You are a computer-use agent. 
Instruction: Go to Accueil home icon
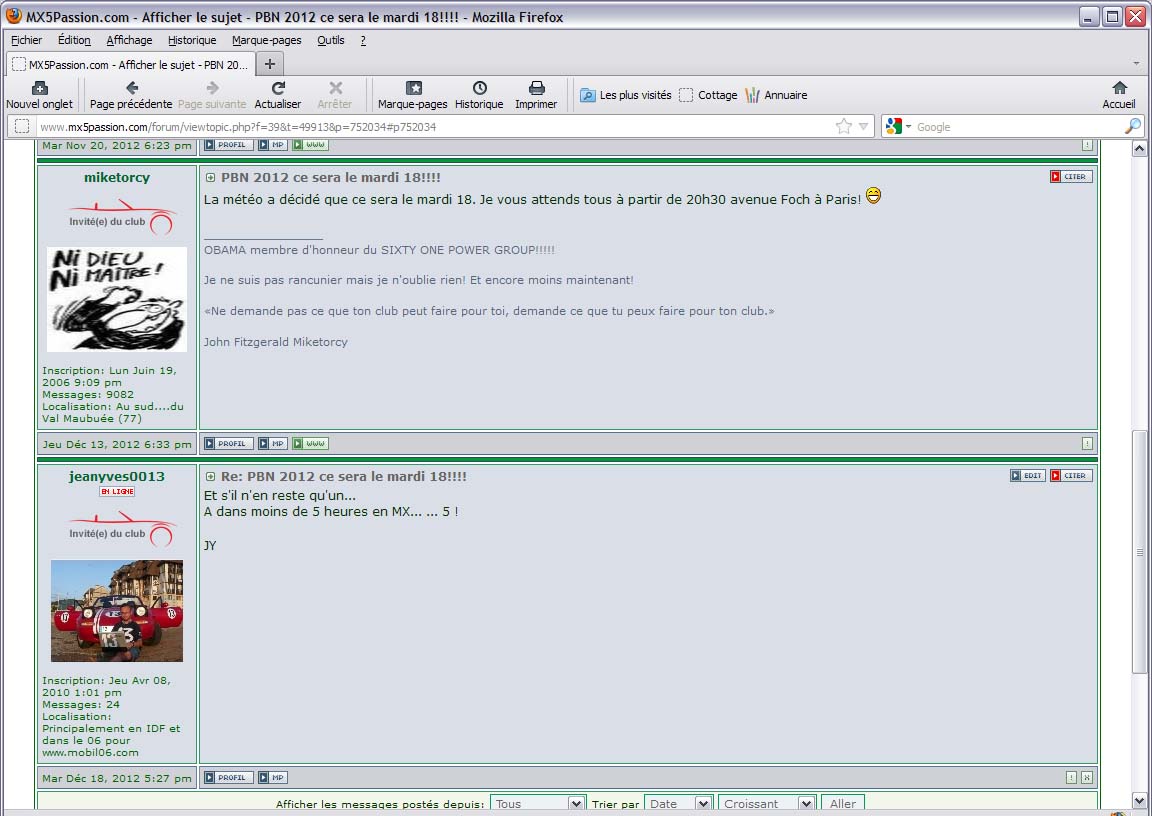1119,89
